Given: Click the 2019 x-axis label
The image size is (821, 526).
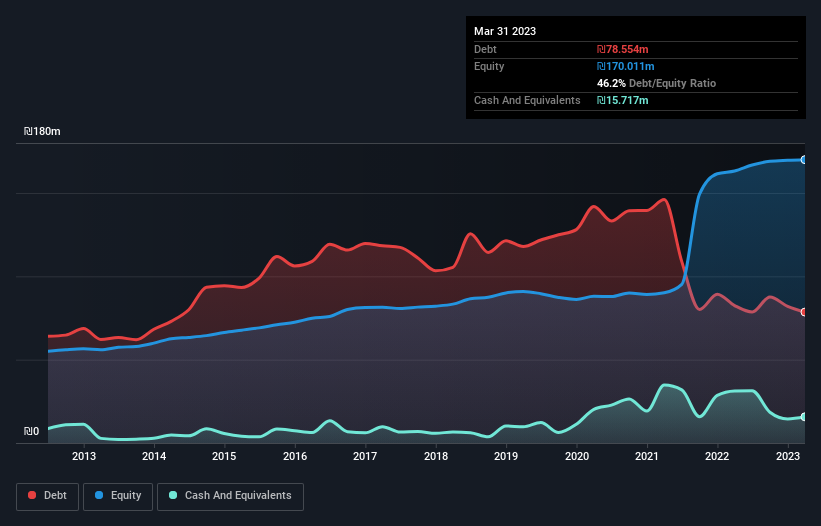Looking at the screenshot, I should (x=506, y=456).
